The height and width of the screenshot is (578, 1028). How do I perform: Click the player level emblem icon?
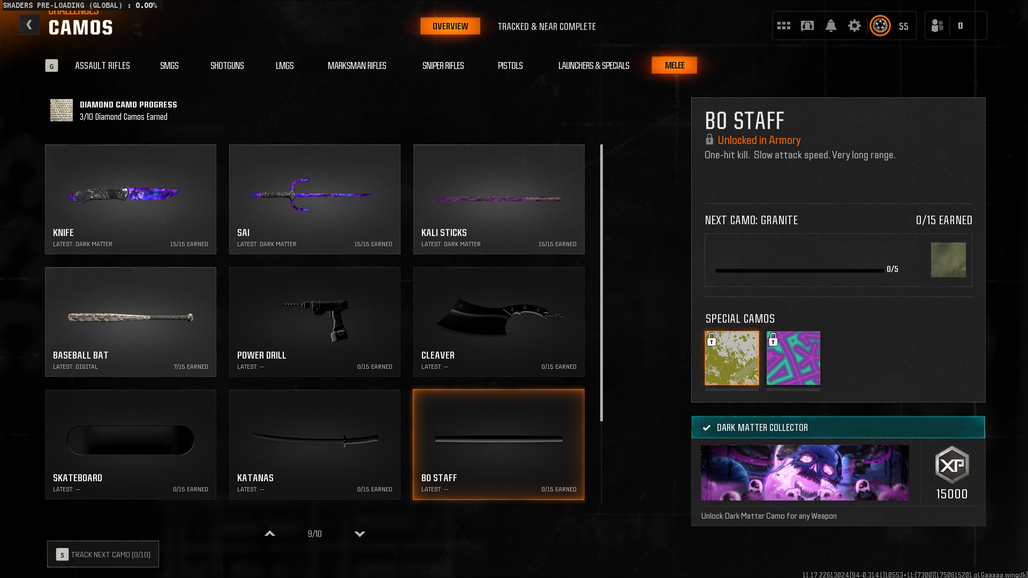pyautogui.click(x=880, y=26)
